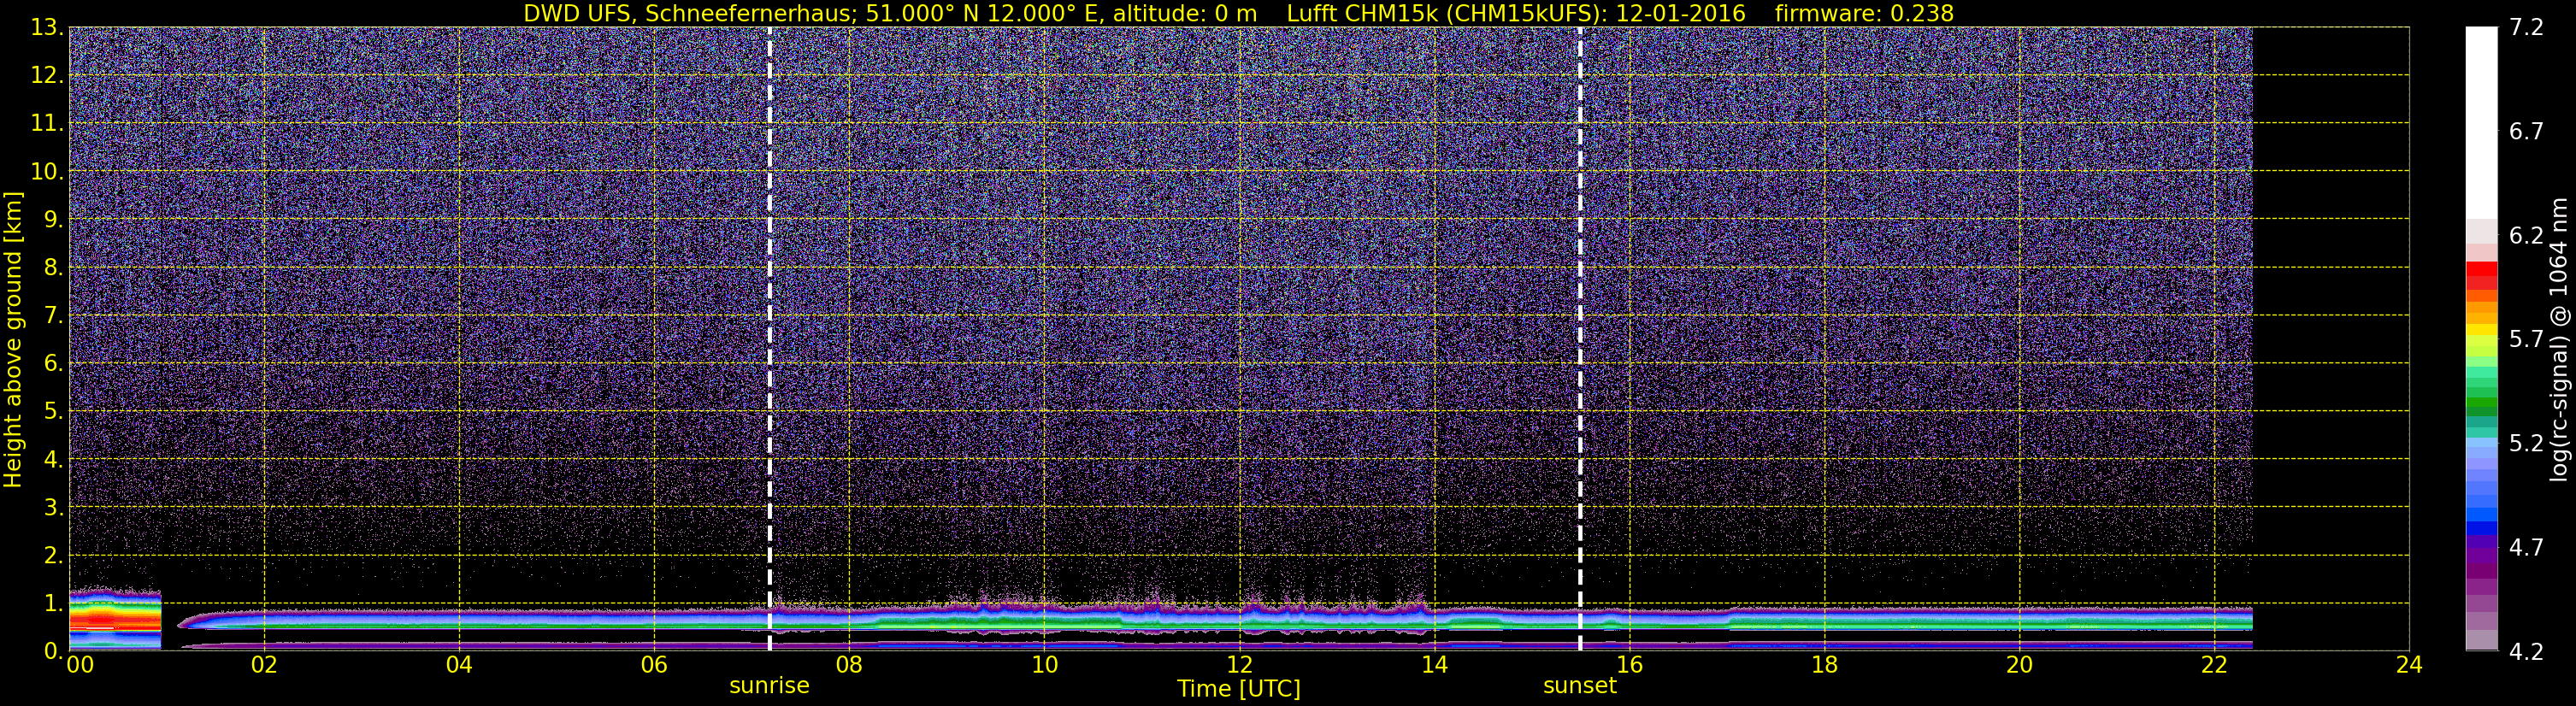Click the height axis tick label '12.'

(x=47, y=75)
